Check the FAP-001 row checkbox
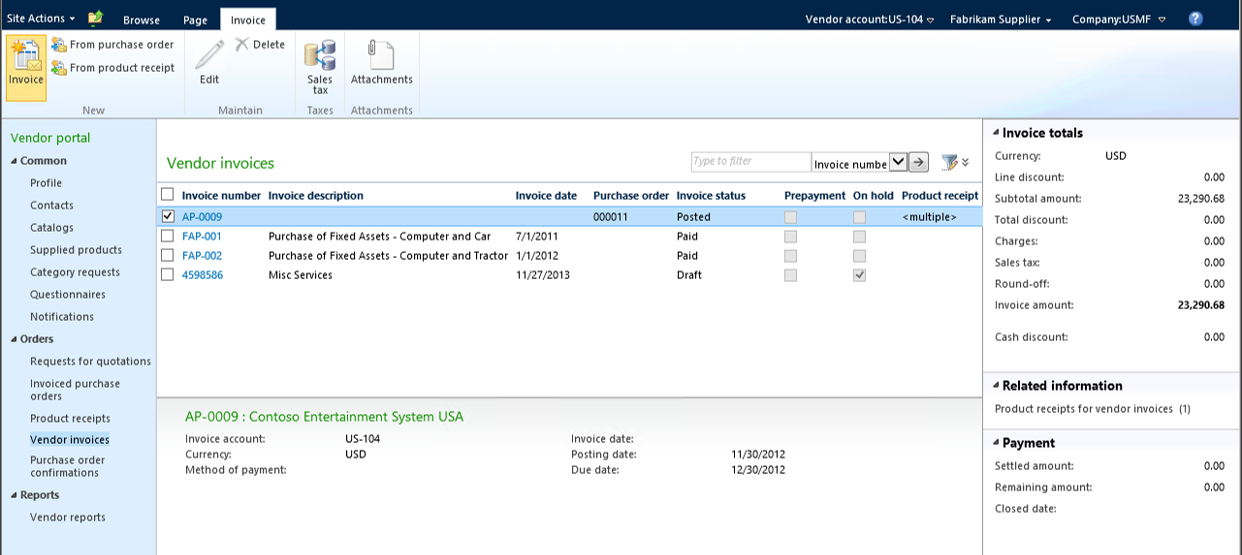1242x555 pixels. [168, 237]
